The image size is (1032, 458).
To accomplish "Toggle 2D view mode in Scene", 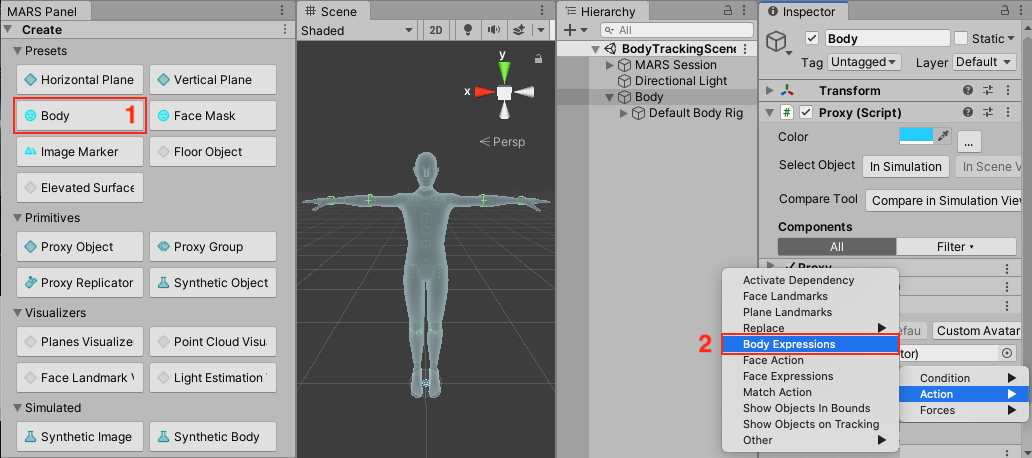I will pos(436,30).
